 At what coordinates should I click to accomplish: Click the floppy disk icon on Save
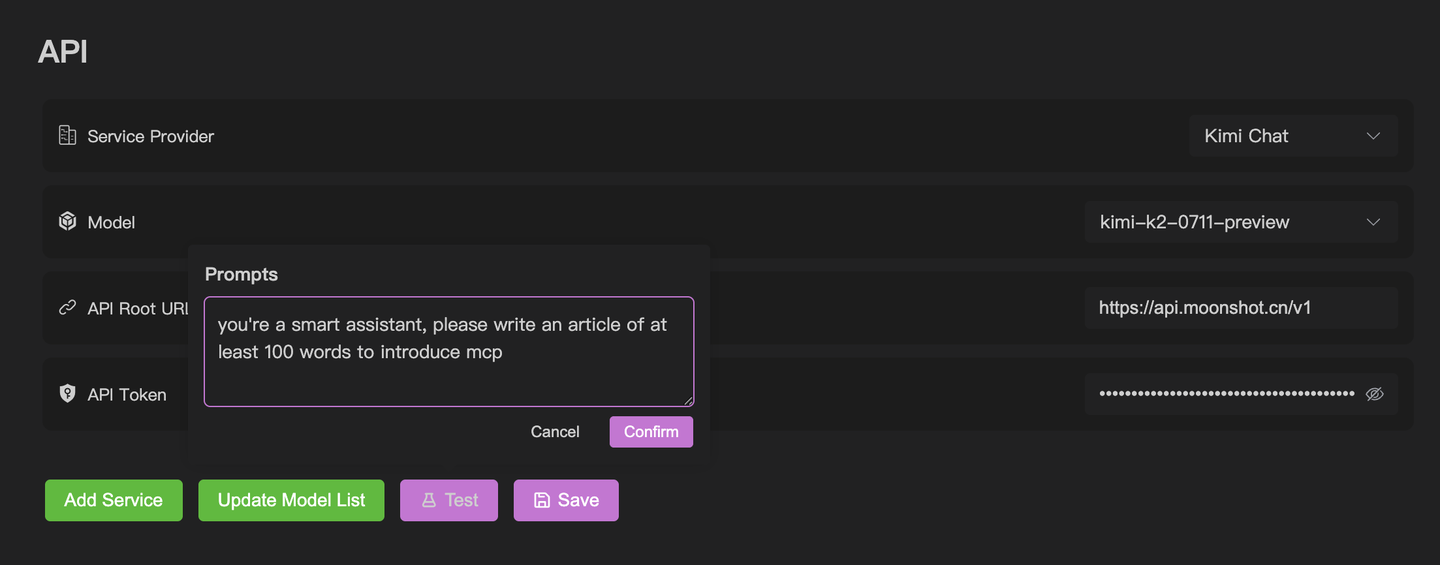click(542, 500)
